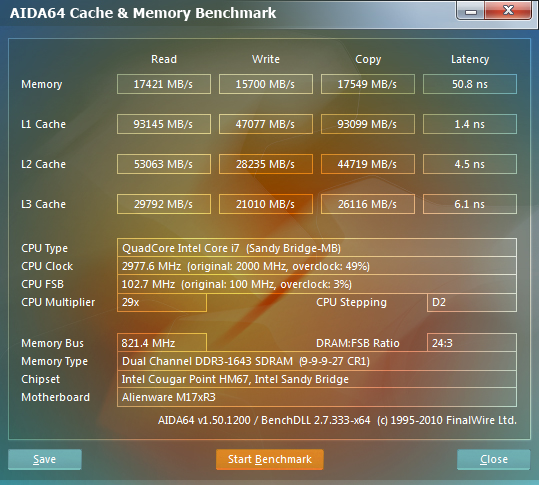This screenshot has width=539, height=485.
Task: Click the CPU Type QuadCore Intel field
Action: [317, 248]
